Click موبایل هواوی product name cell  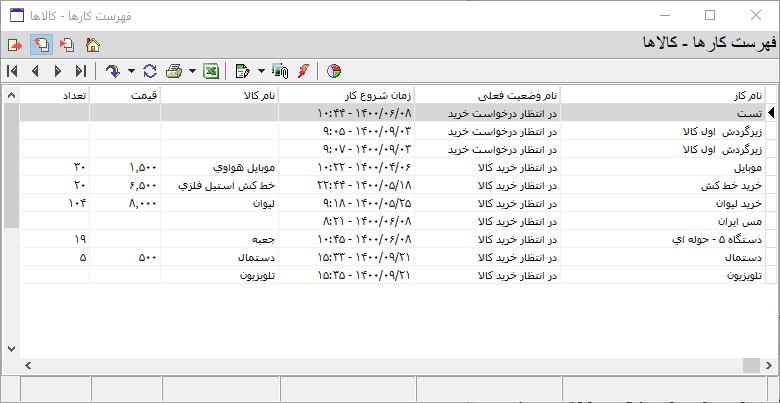coord(218,167)
